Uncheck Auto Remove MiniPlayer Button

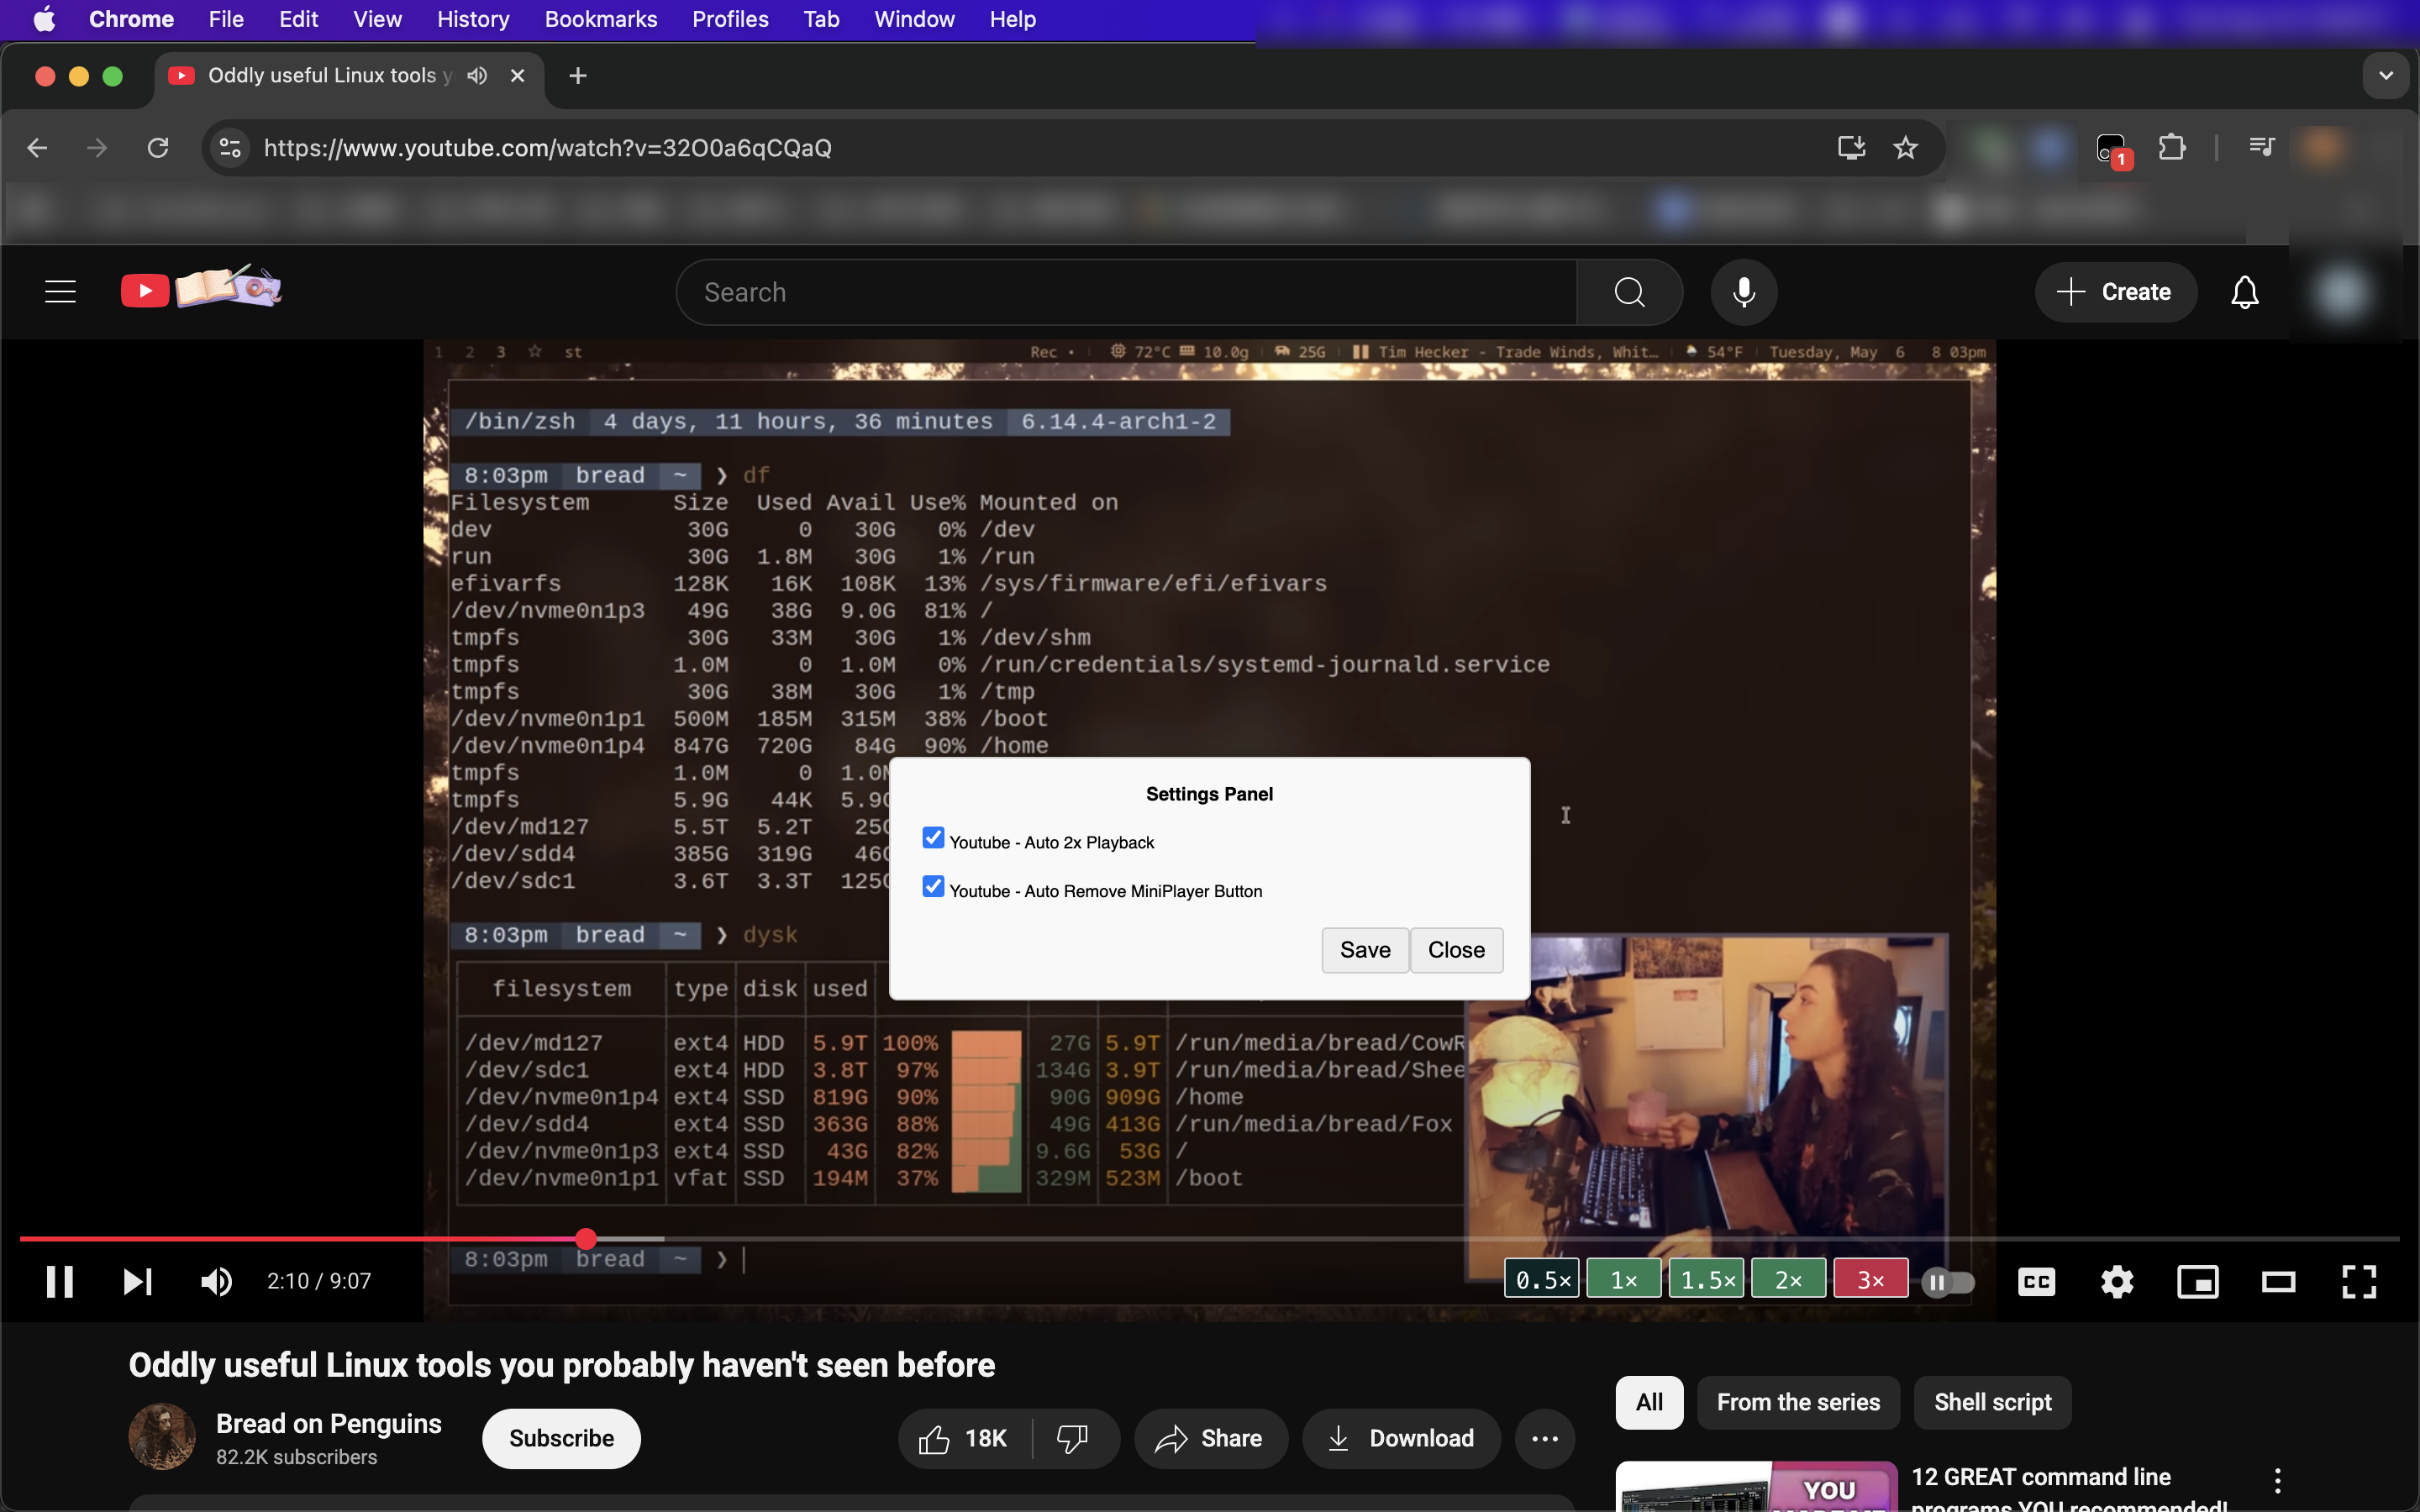[x=933, y=887]
